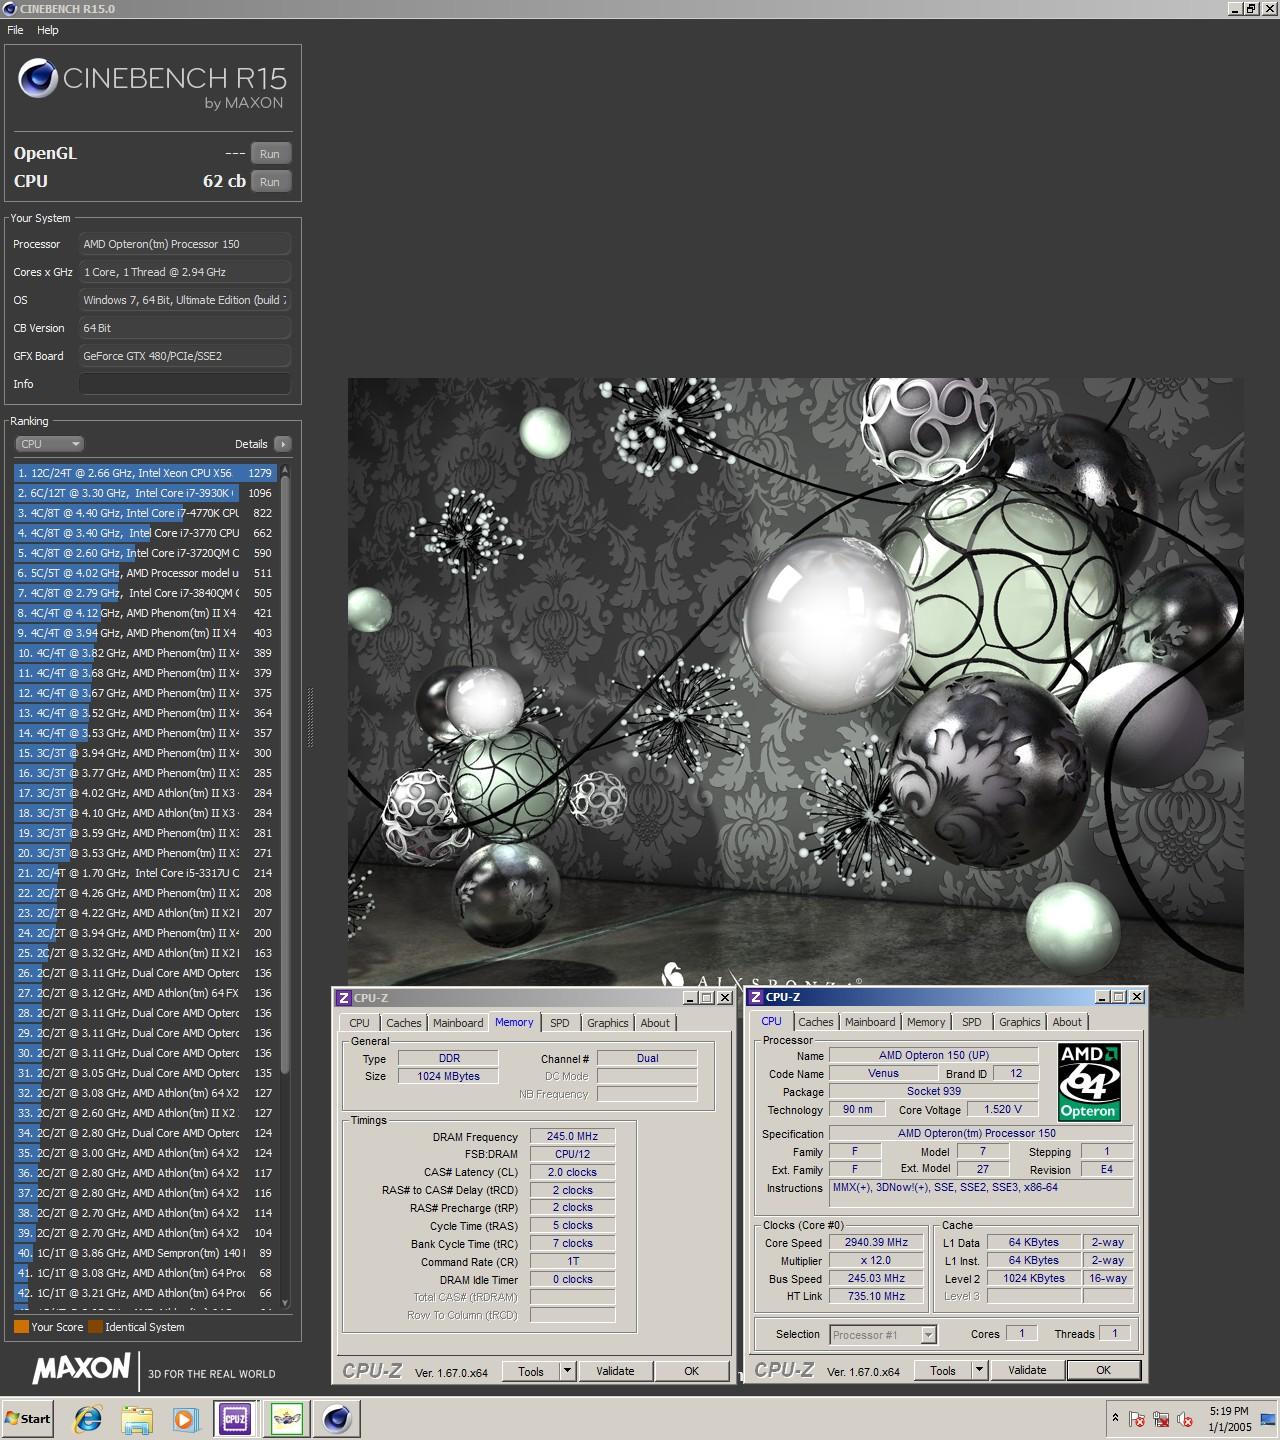Viewport: 1280px width, 1440px height.
Task: Open the Help menu
Action: [x=48, y=30]
